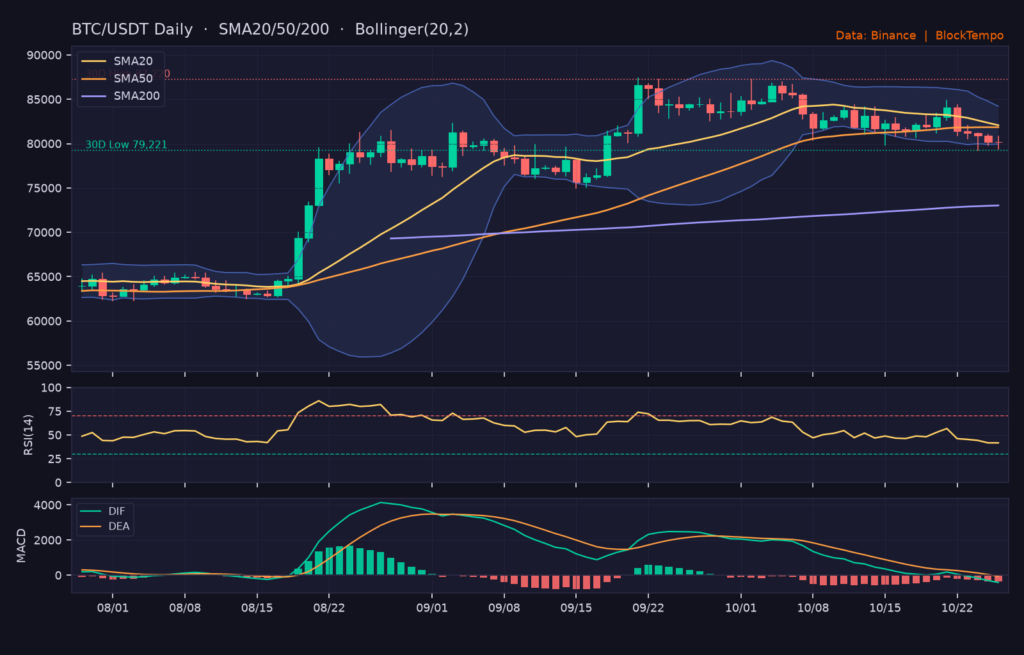Click the 100 label on RSI axis

(x=51, y=388)
